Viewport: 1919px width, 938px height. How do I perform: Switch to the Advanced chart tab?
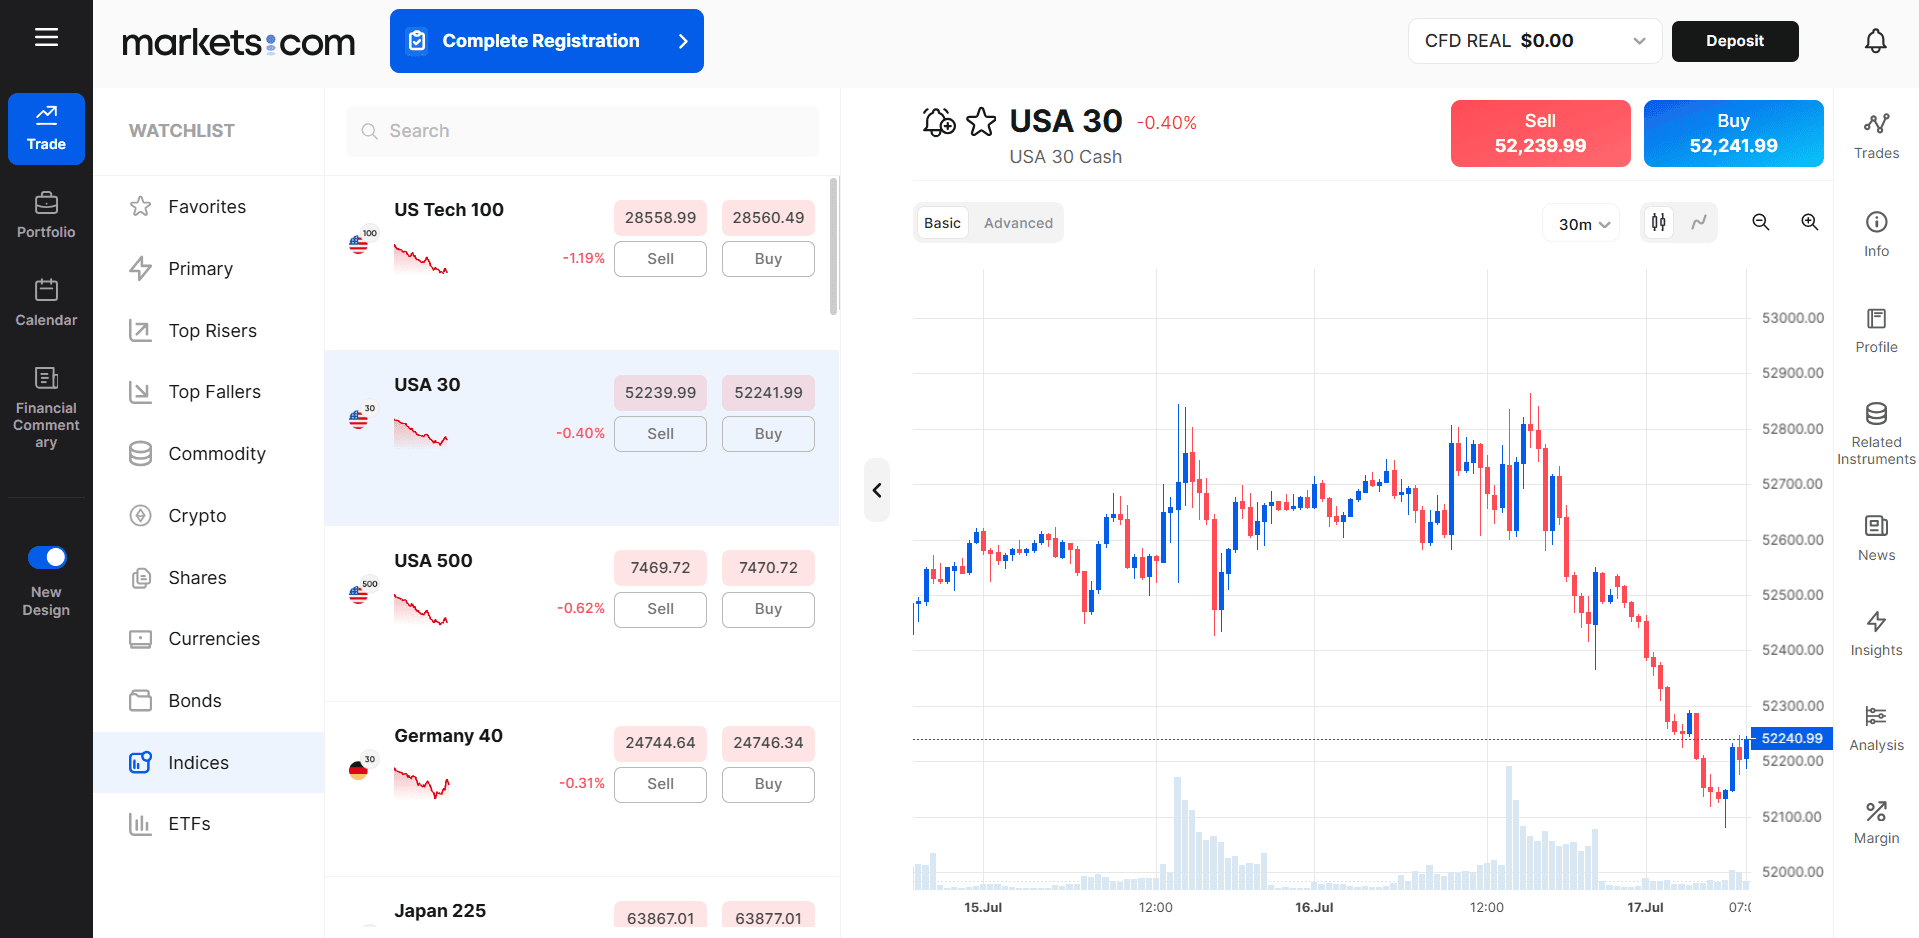click(1018, 223)
